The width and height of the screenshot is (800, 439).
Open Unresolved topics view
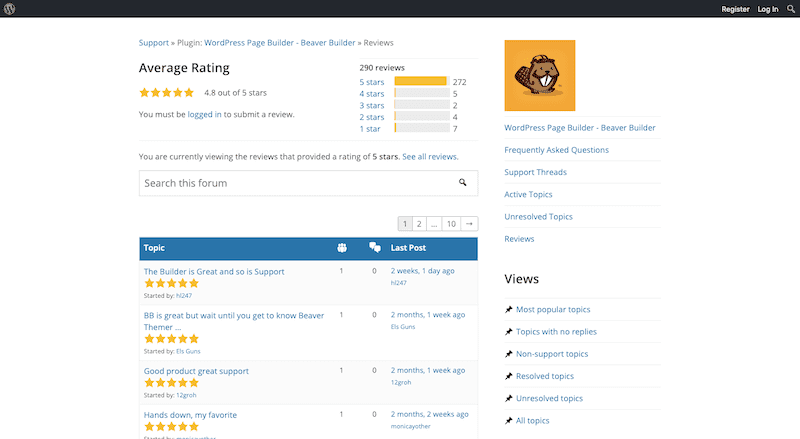click(549, 398)
